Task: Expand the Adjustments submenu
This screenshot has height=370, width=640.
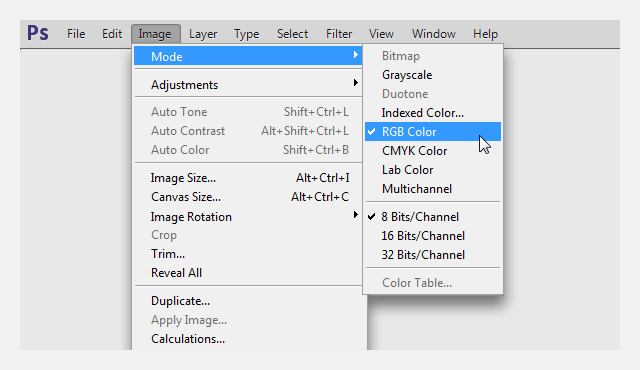Action: click(x=248, y=84)
